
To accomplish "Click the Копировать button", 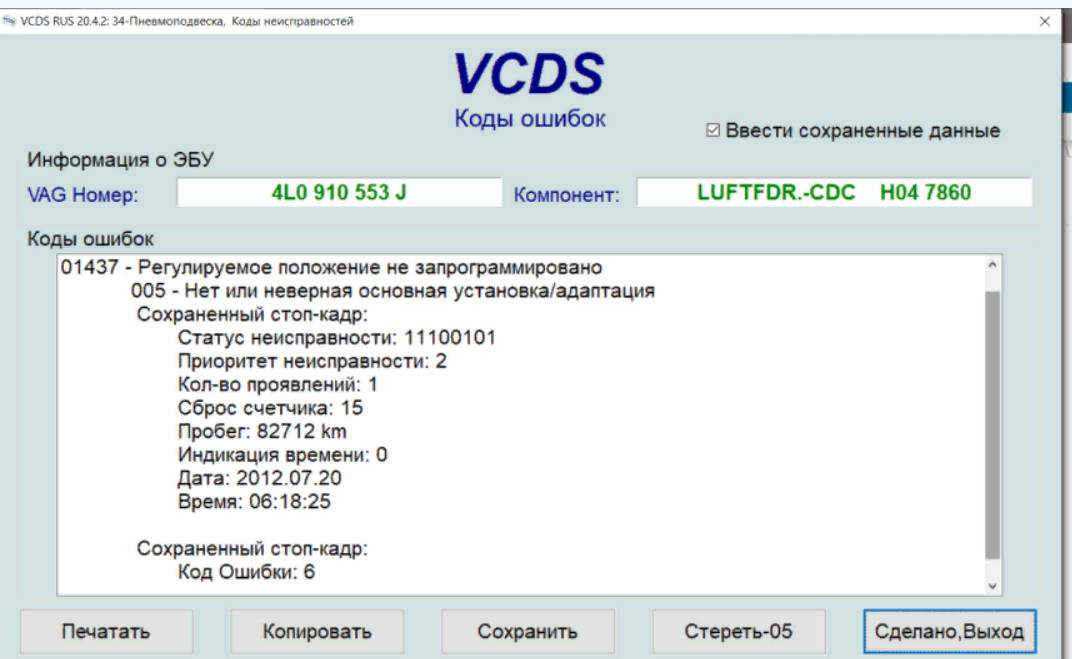I will click(317, 631).
